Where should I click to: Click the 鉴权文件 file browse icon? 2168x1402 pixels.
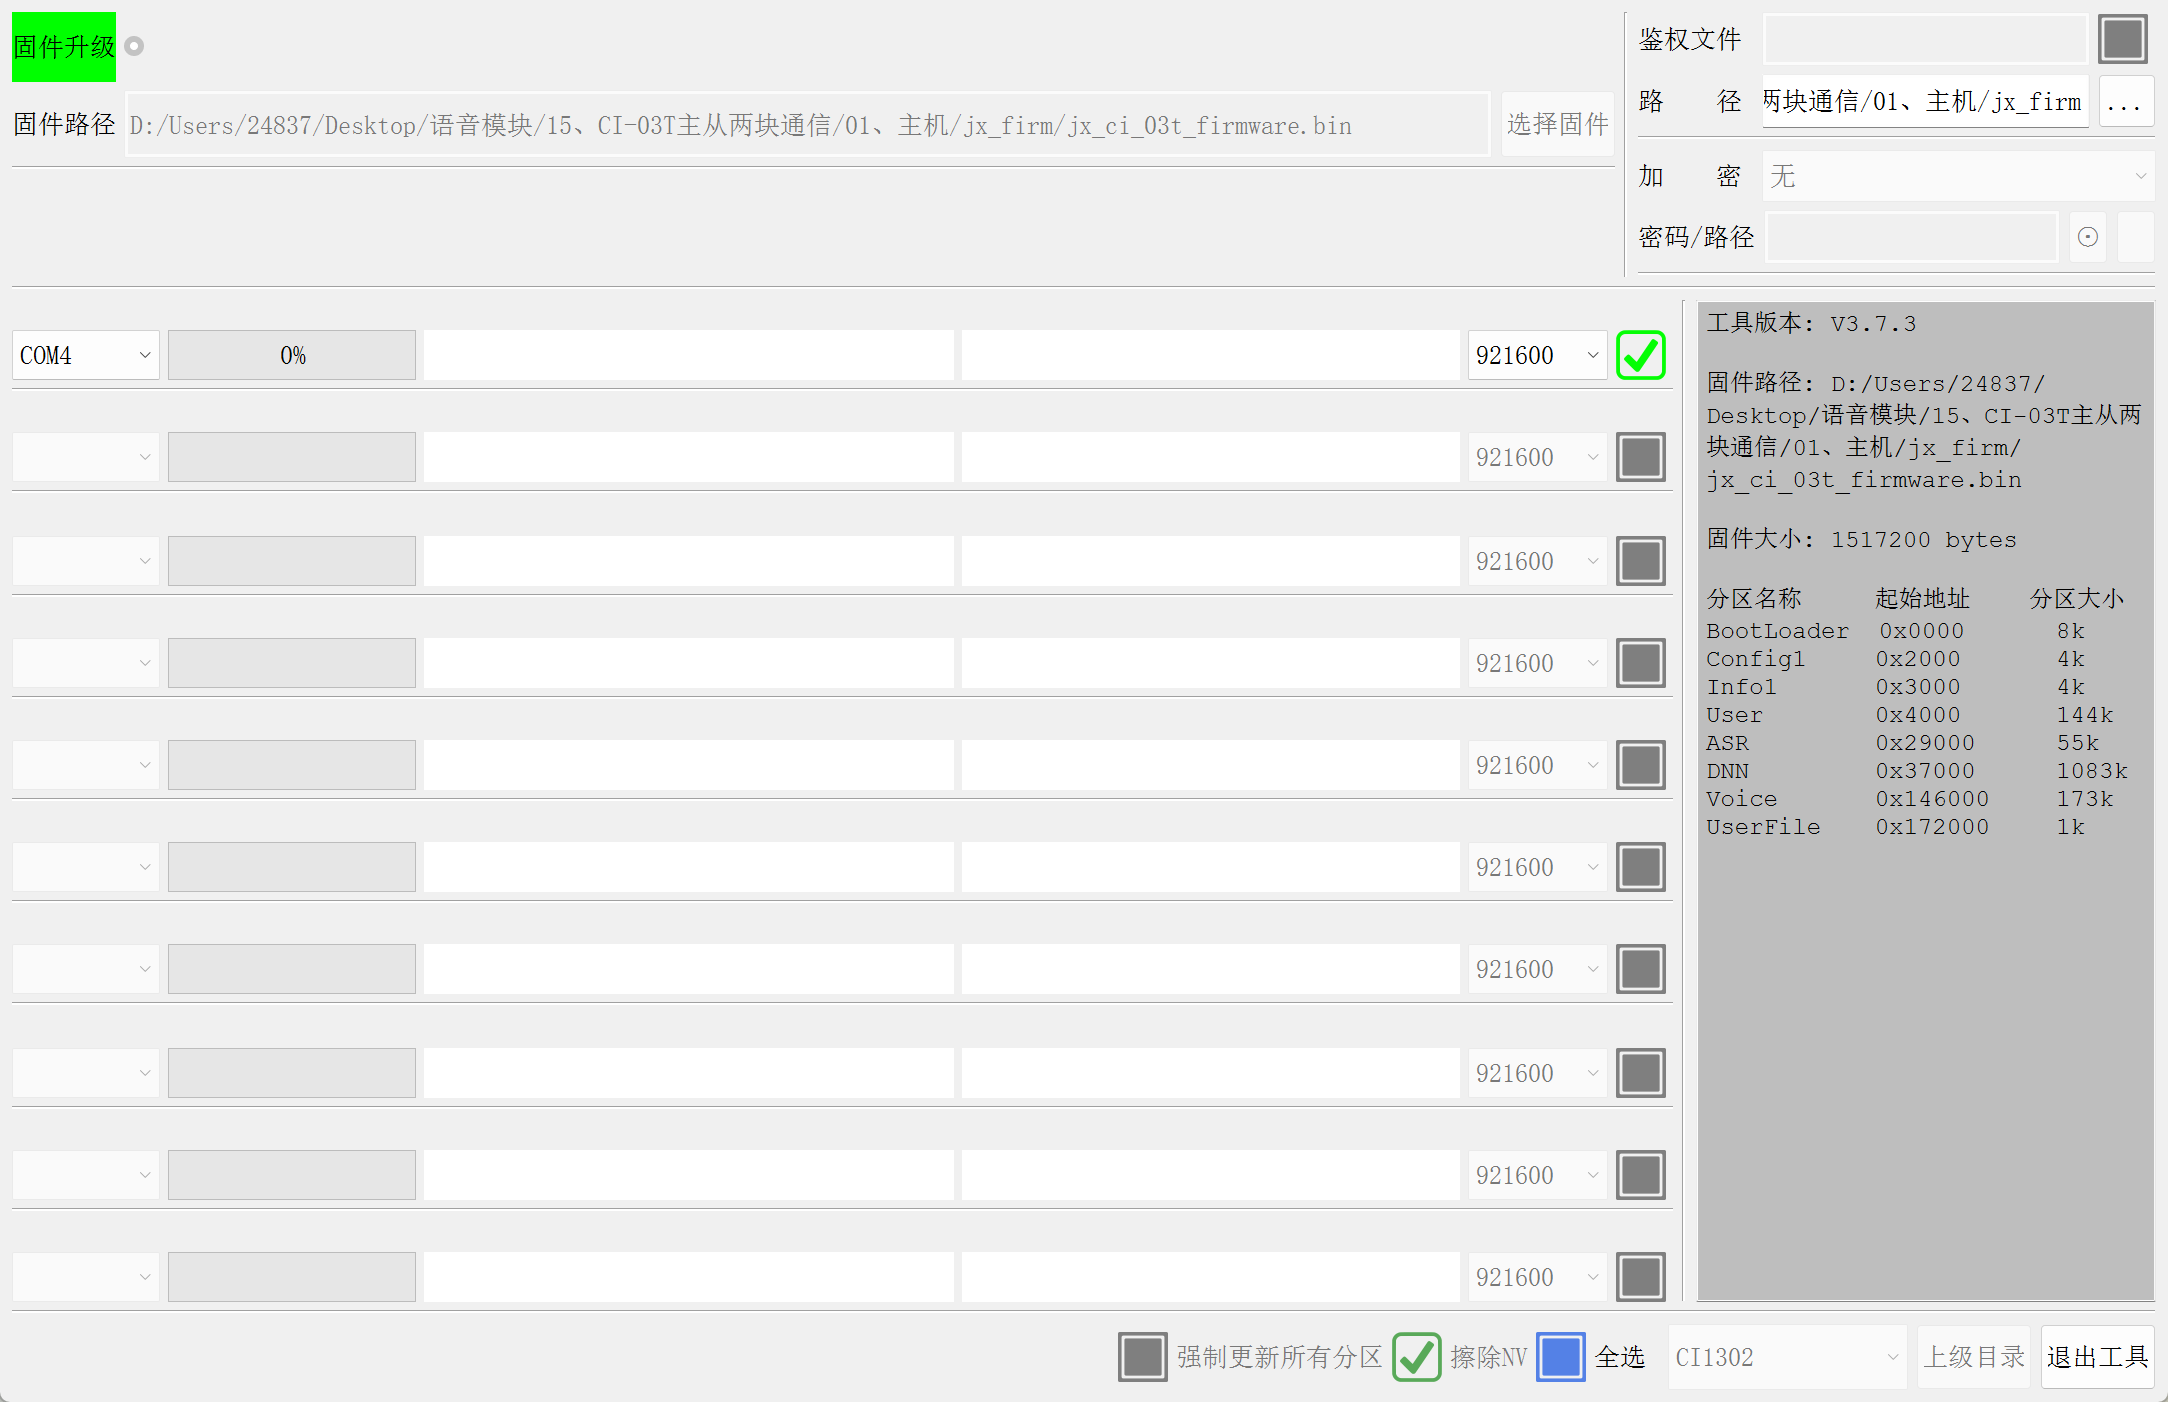2123,38
